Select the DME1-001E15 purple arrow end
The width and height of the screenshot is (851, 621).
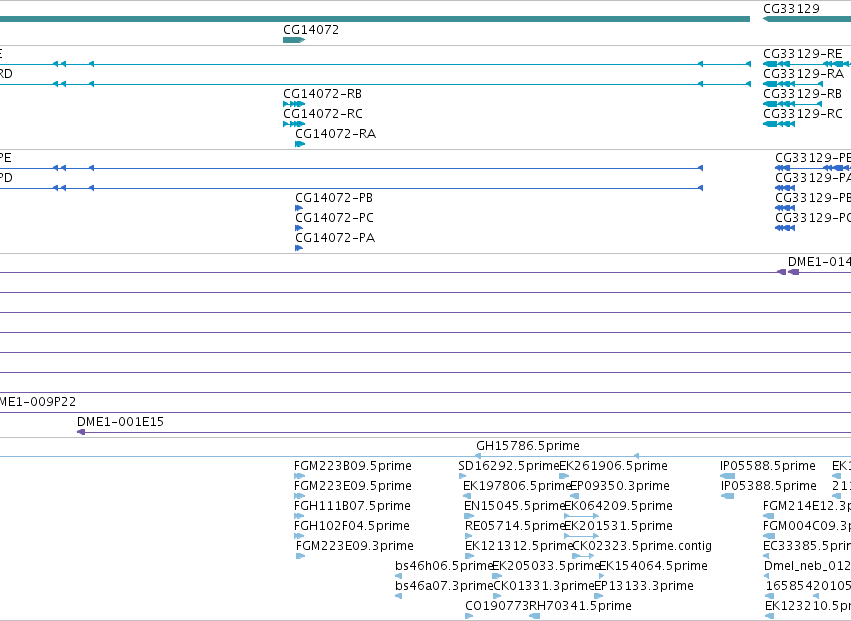pos(81,432)
